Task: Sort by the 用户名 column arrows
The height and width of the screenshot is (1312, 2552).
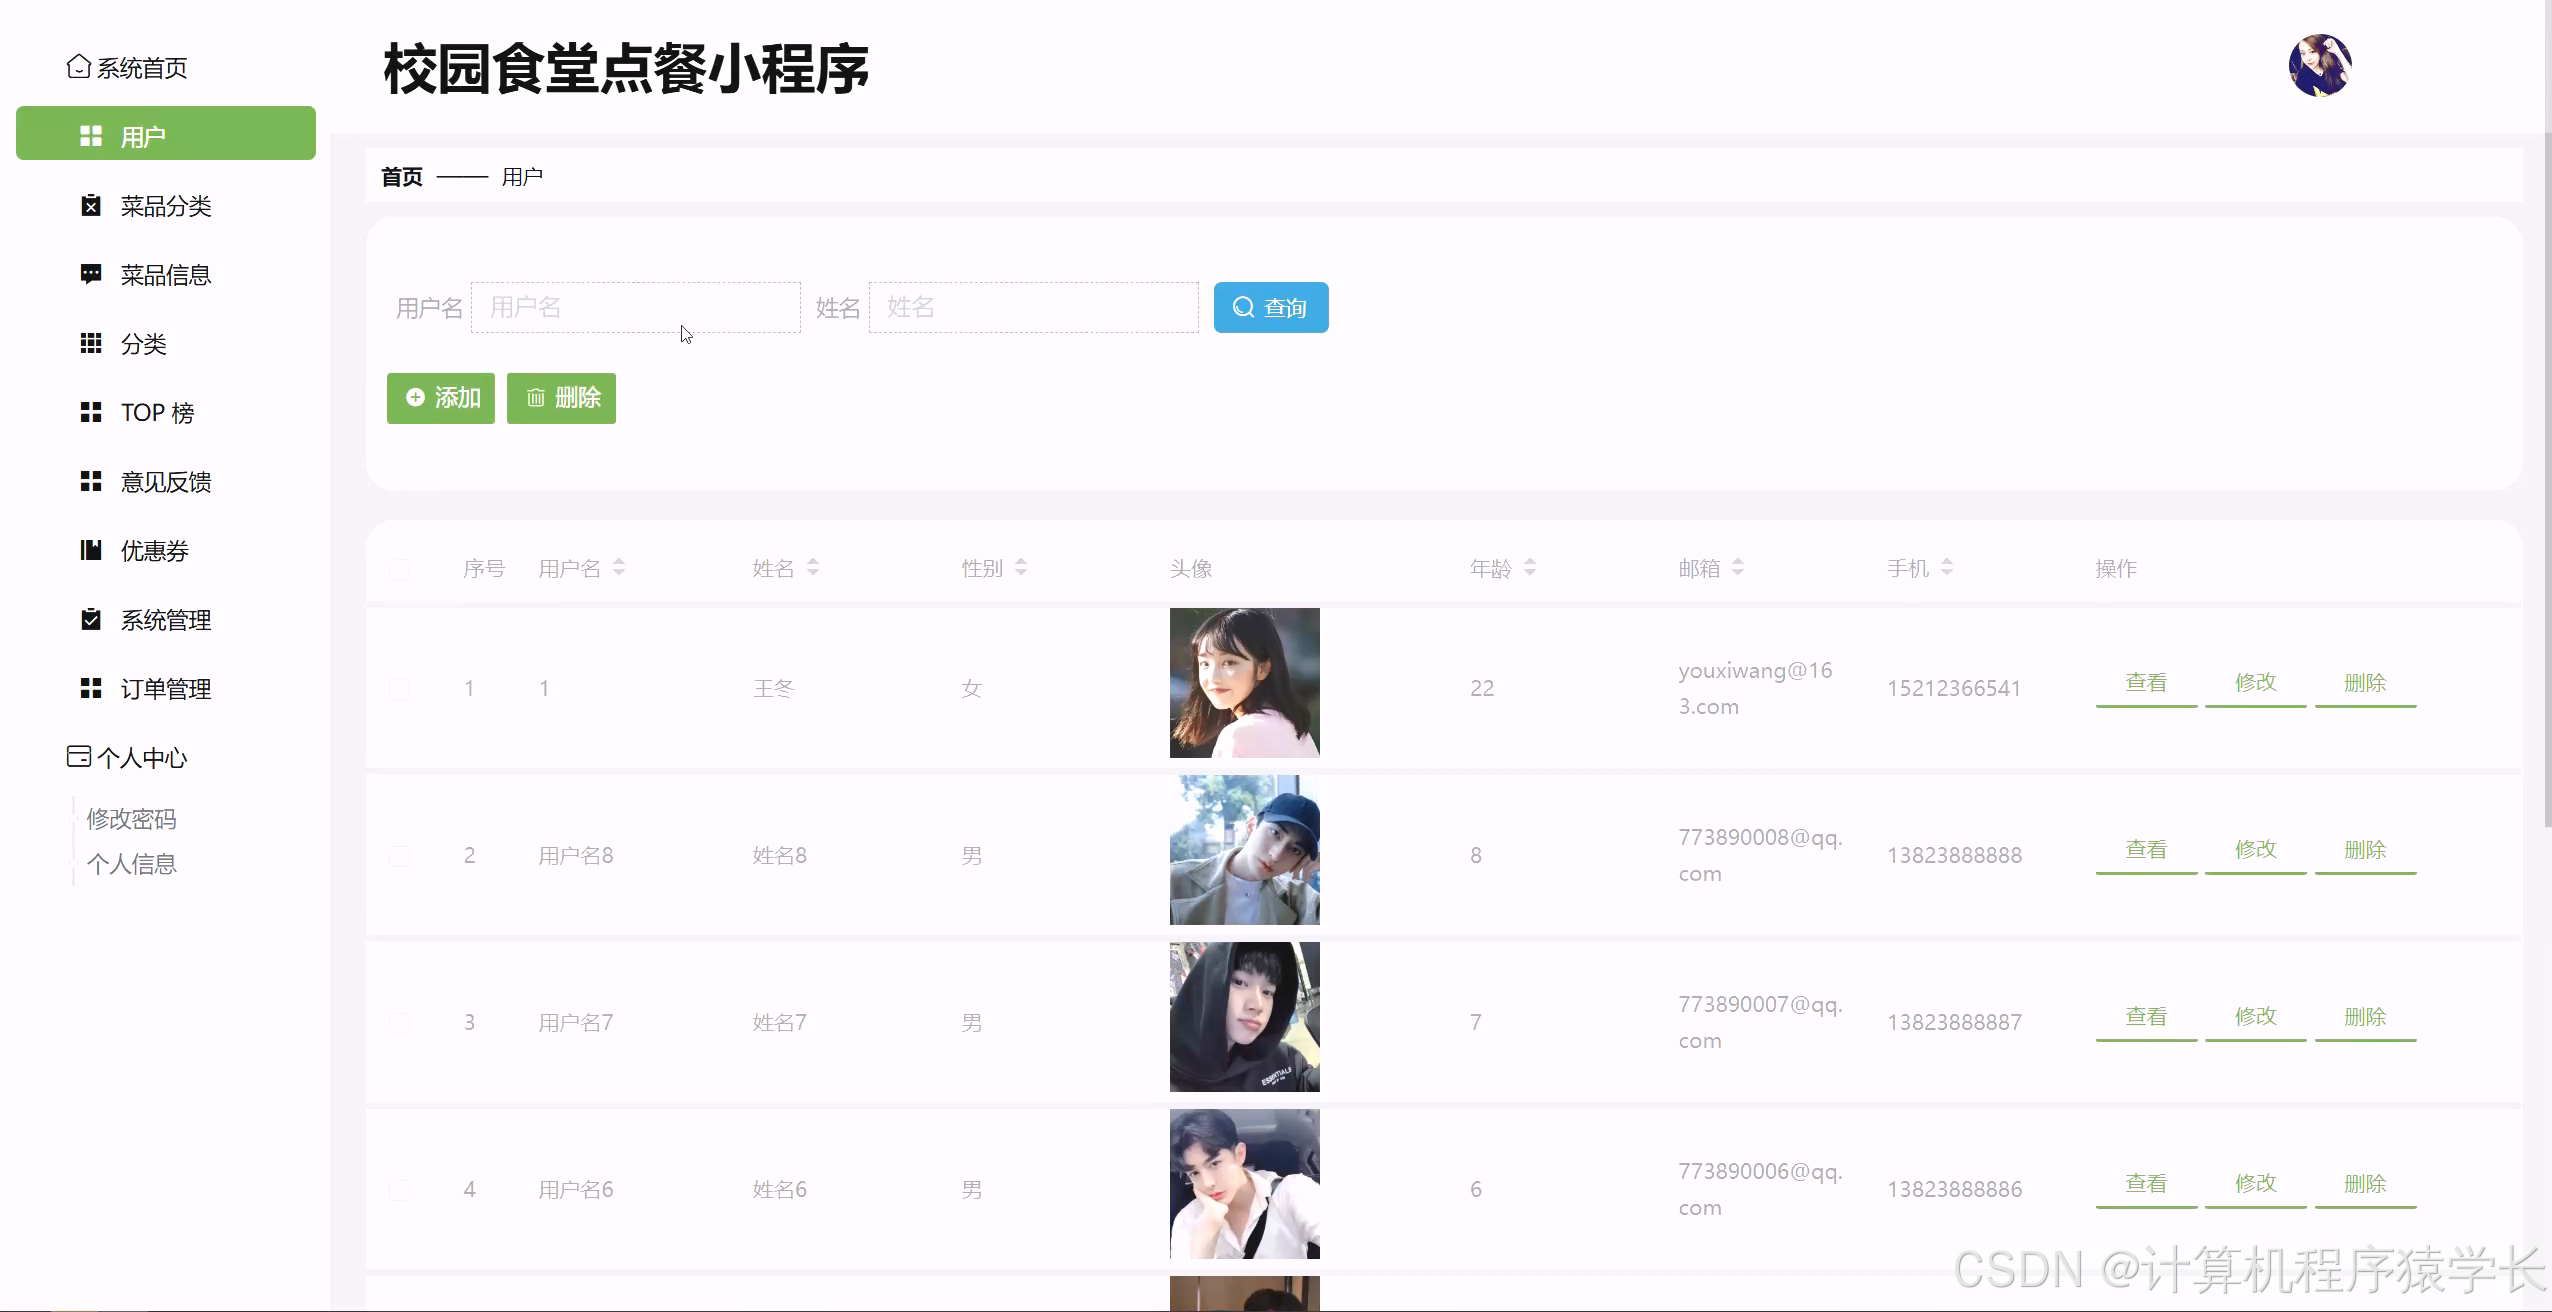Action: [x=620, y=567]
